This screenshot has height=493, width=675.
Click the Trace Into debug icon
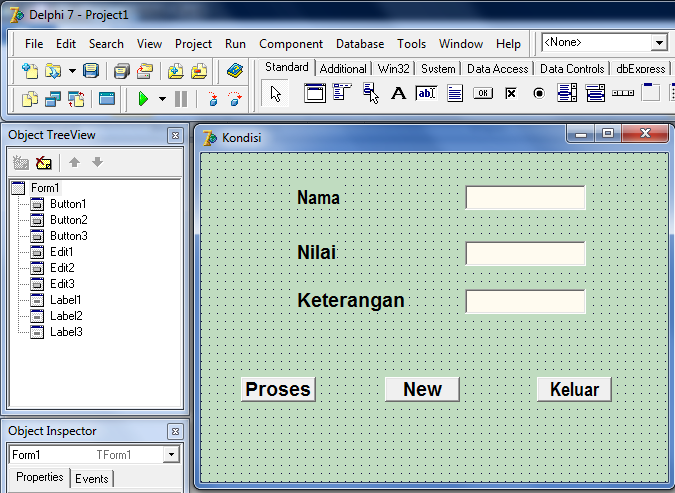tap(213, 99)
